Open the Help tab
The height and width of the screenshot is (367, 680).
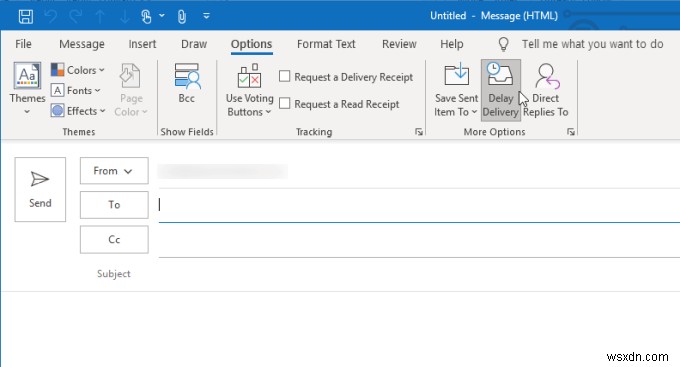(x=452, y=44)
